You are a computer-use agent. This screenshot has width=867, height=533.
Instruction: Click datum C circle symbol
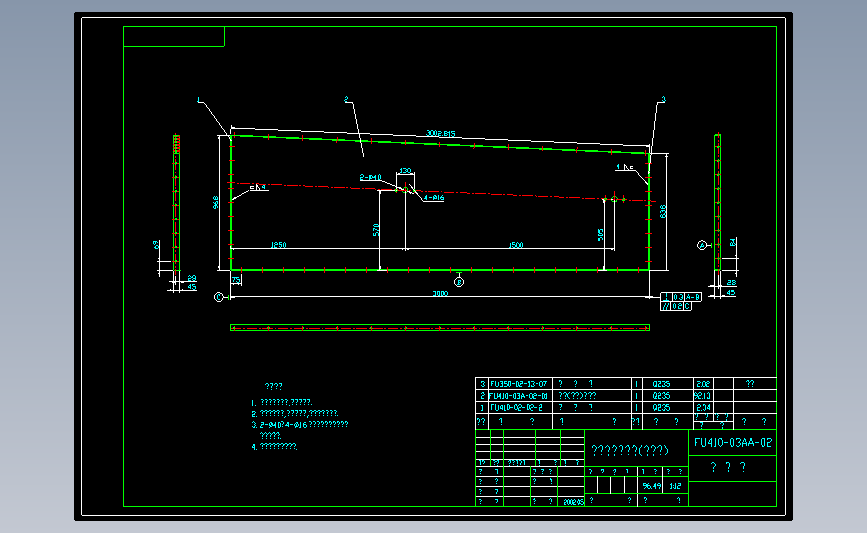point(218,297)
